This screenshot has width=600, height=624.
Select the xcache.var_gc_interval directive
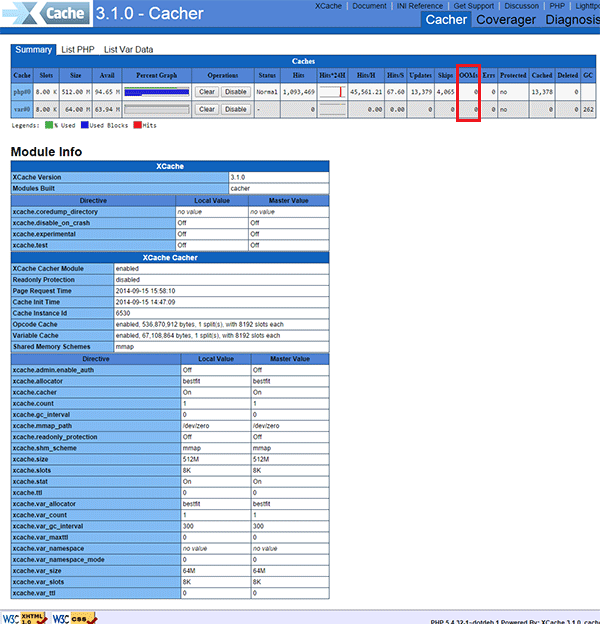tap(48, 526)
